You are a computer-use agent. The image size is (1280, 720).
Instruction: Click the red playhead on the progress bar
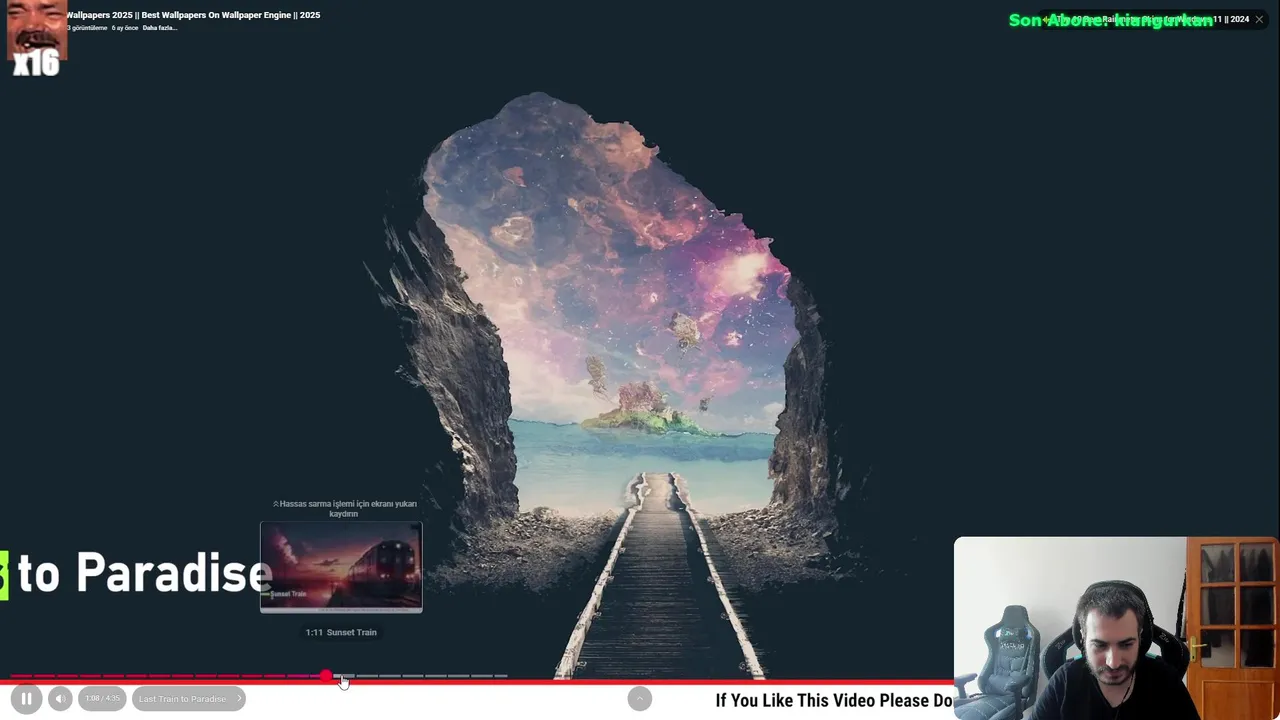click(326, 677)
